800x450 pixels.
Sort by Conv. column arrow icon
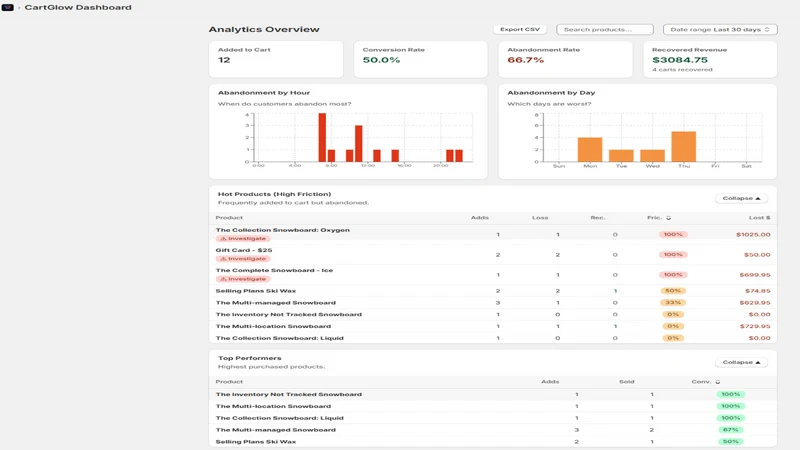coord(718,382)
